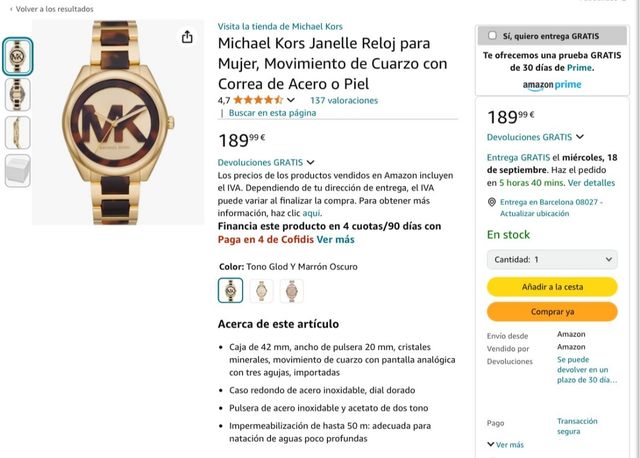Click the orange star rating icons
640x458 pixels.
258,100
